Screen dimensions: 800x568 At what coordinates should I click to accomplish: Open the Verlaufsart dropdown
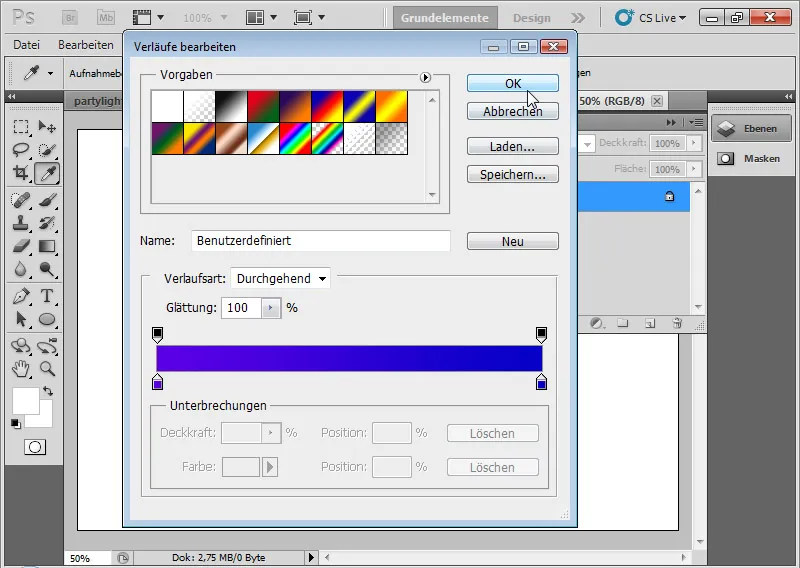(280, 279)
